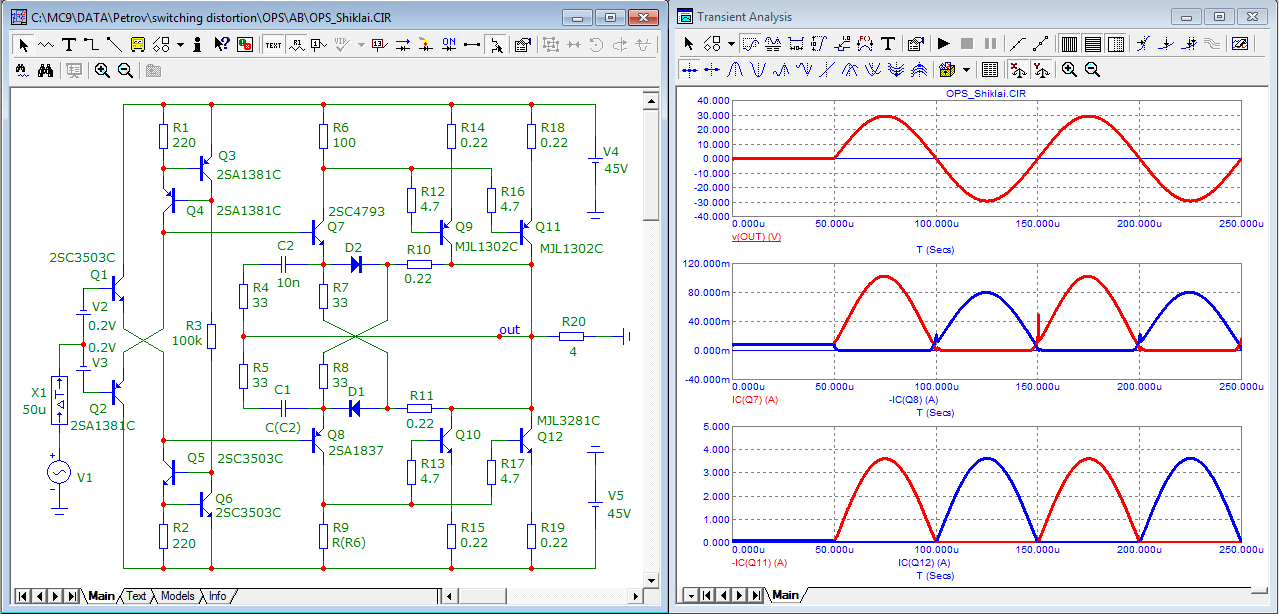Screen dimensions: 1279x614
Task: Open analysis window graphics dropdown arrow
Action: pos(731,44)
